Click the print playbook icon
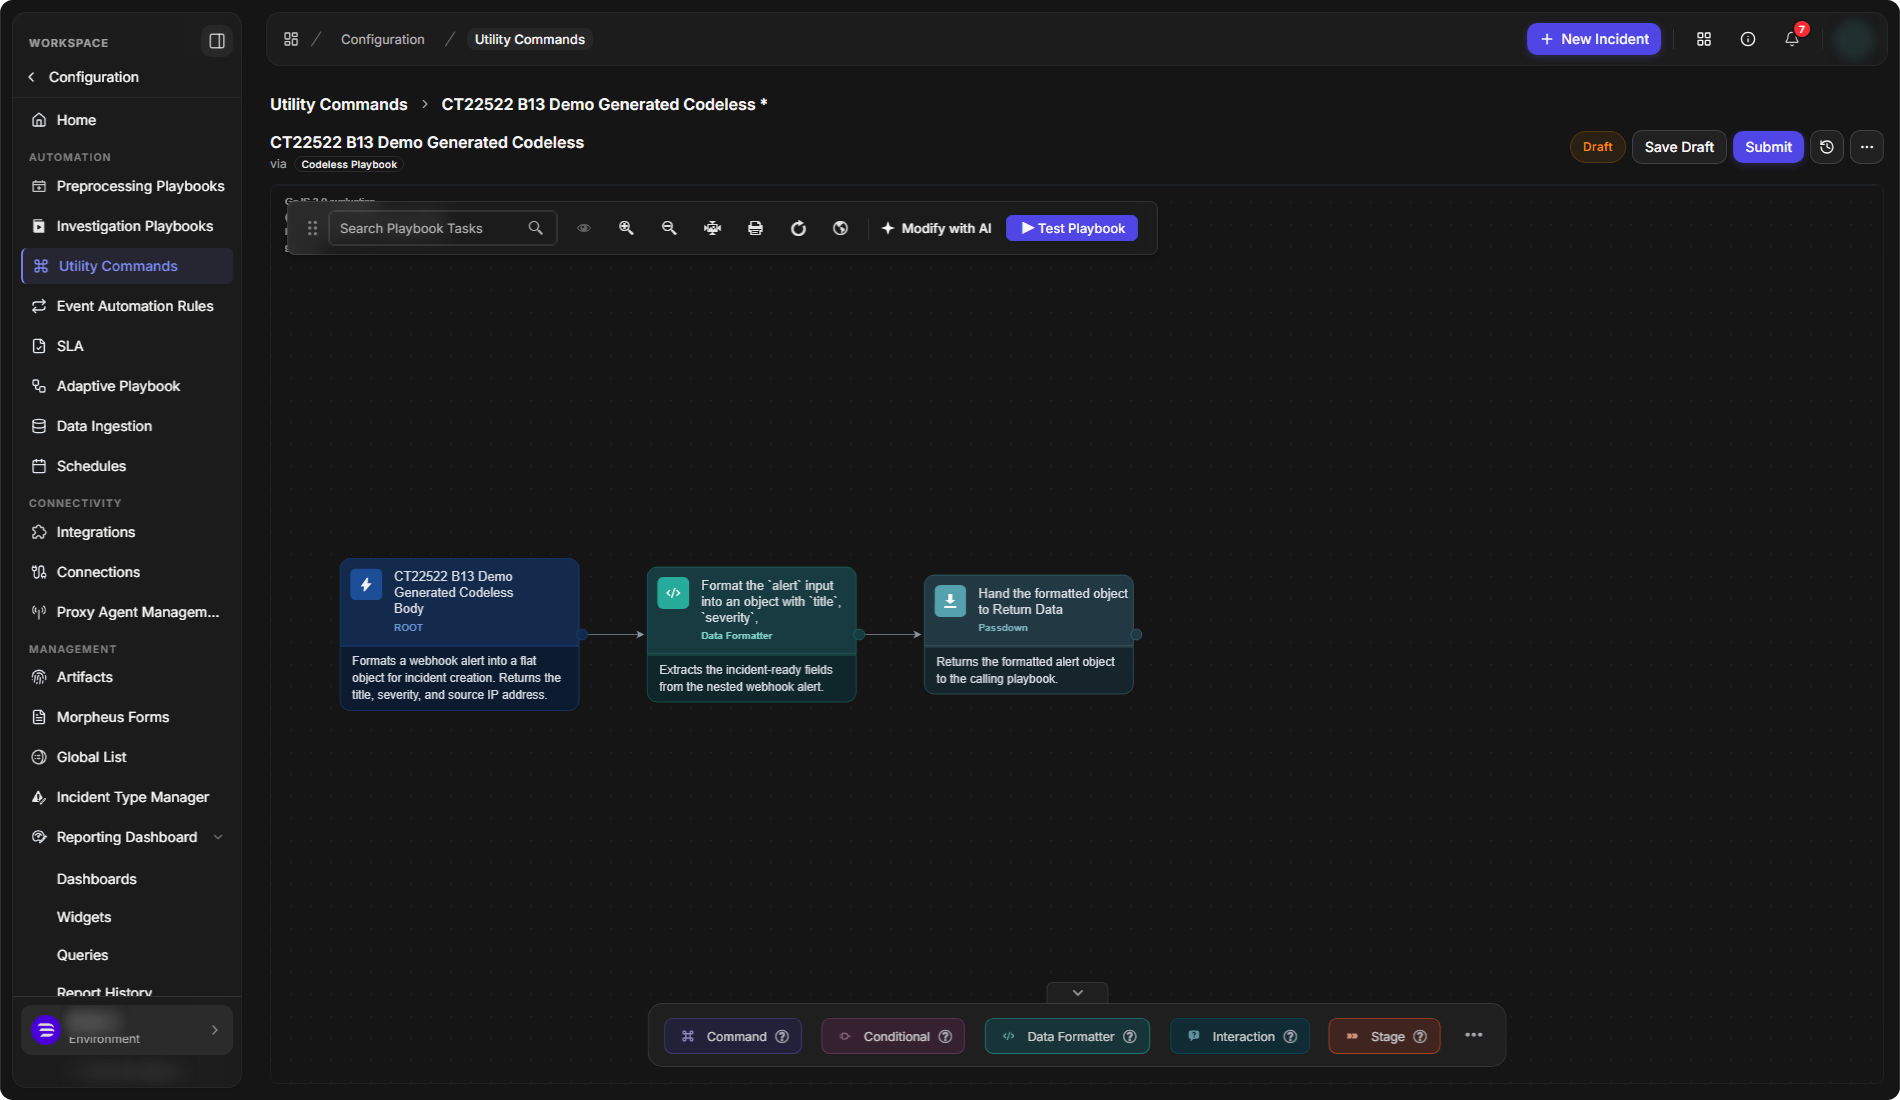This screenshot has width=1900, height=1100. pyautogui.click(x=755, y=228)
